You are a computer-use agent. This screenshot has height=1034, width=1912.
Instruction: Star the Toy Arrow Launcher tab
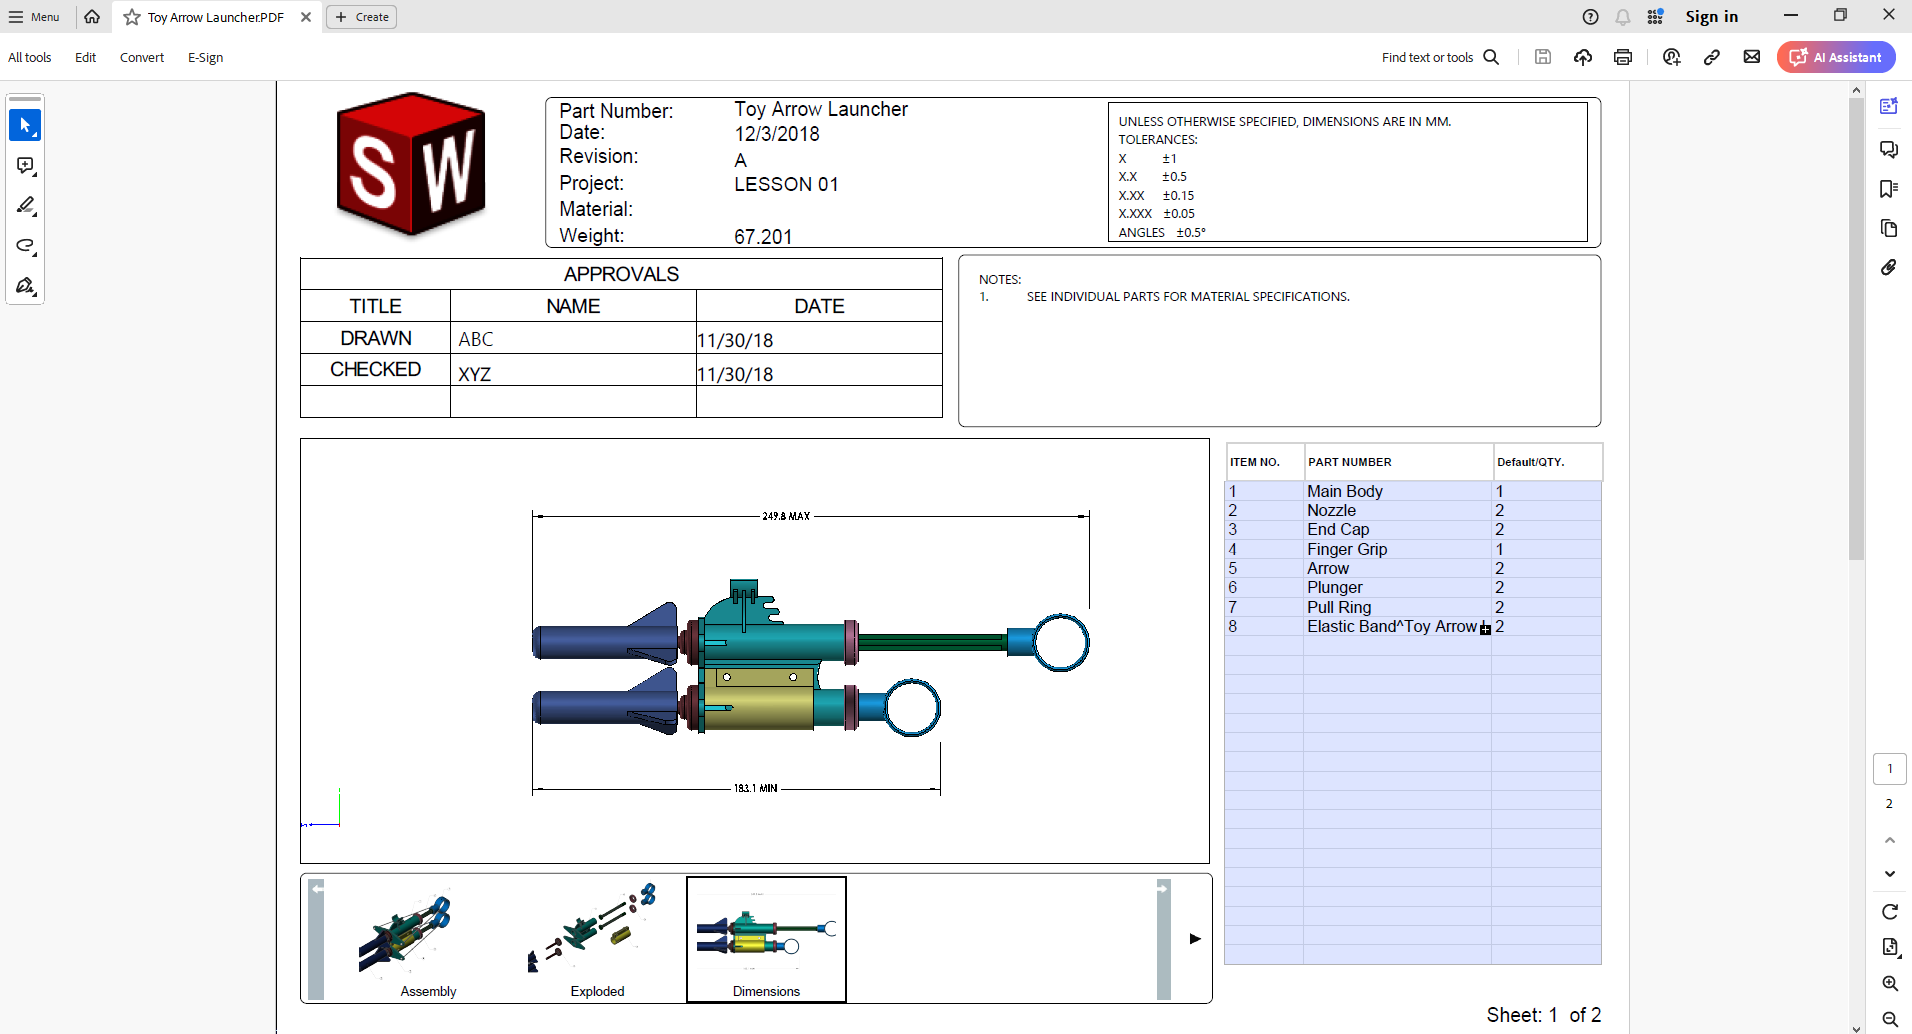pos(132,17)
